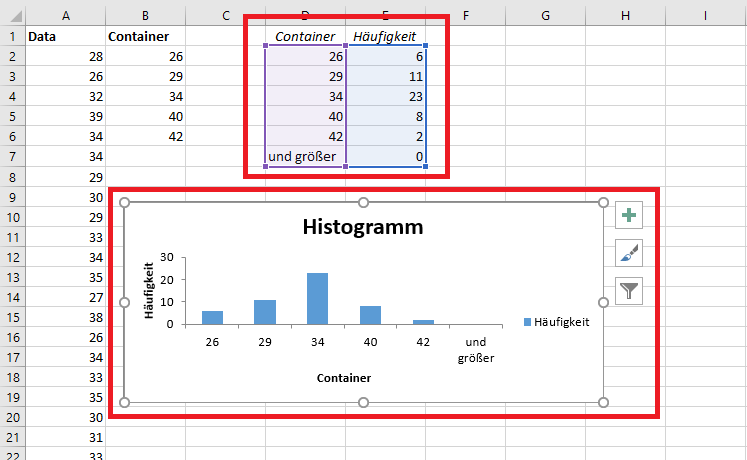Select row 15 header
Viewport: 747px width, 460px height.
point(13,317)
